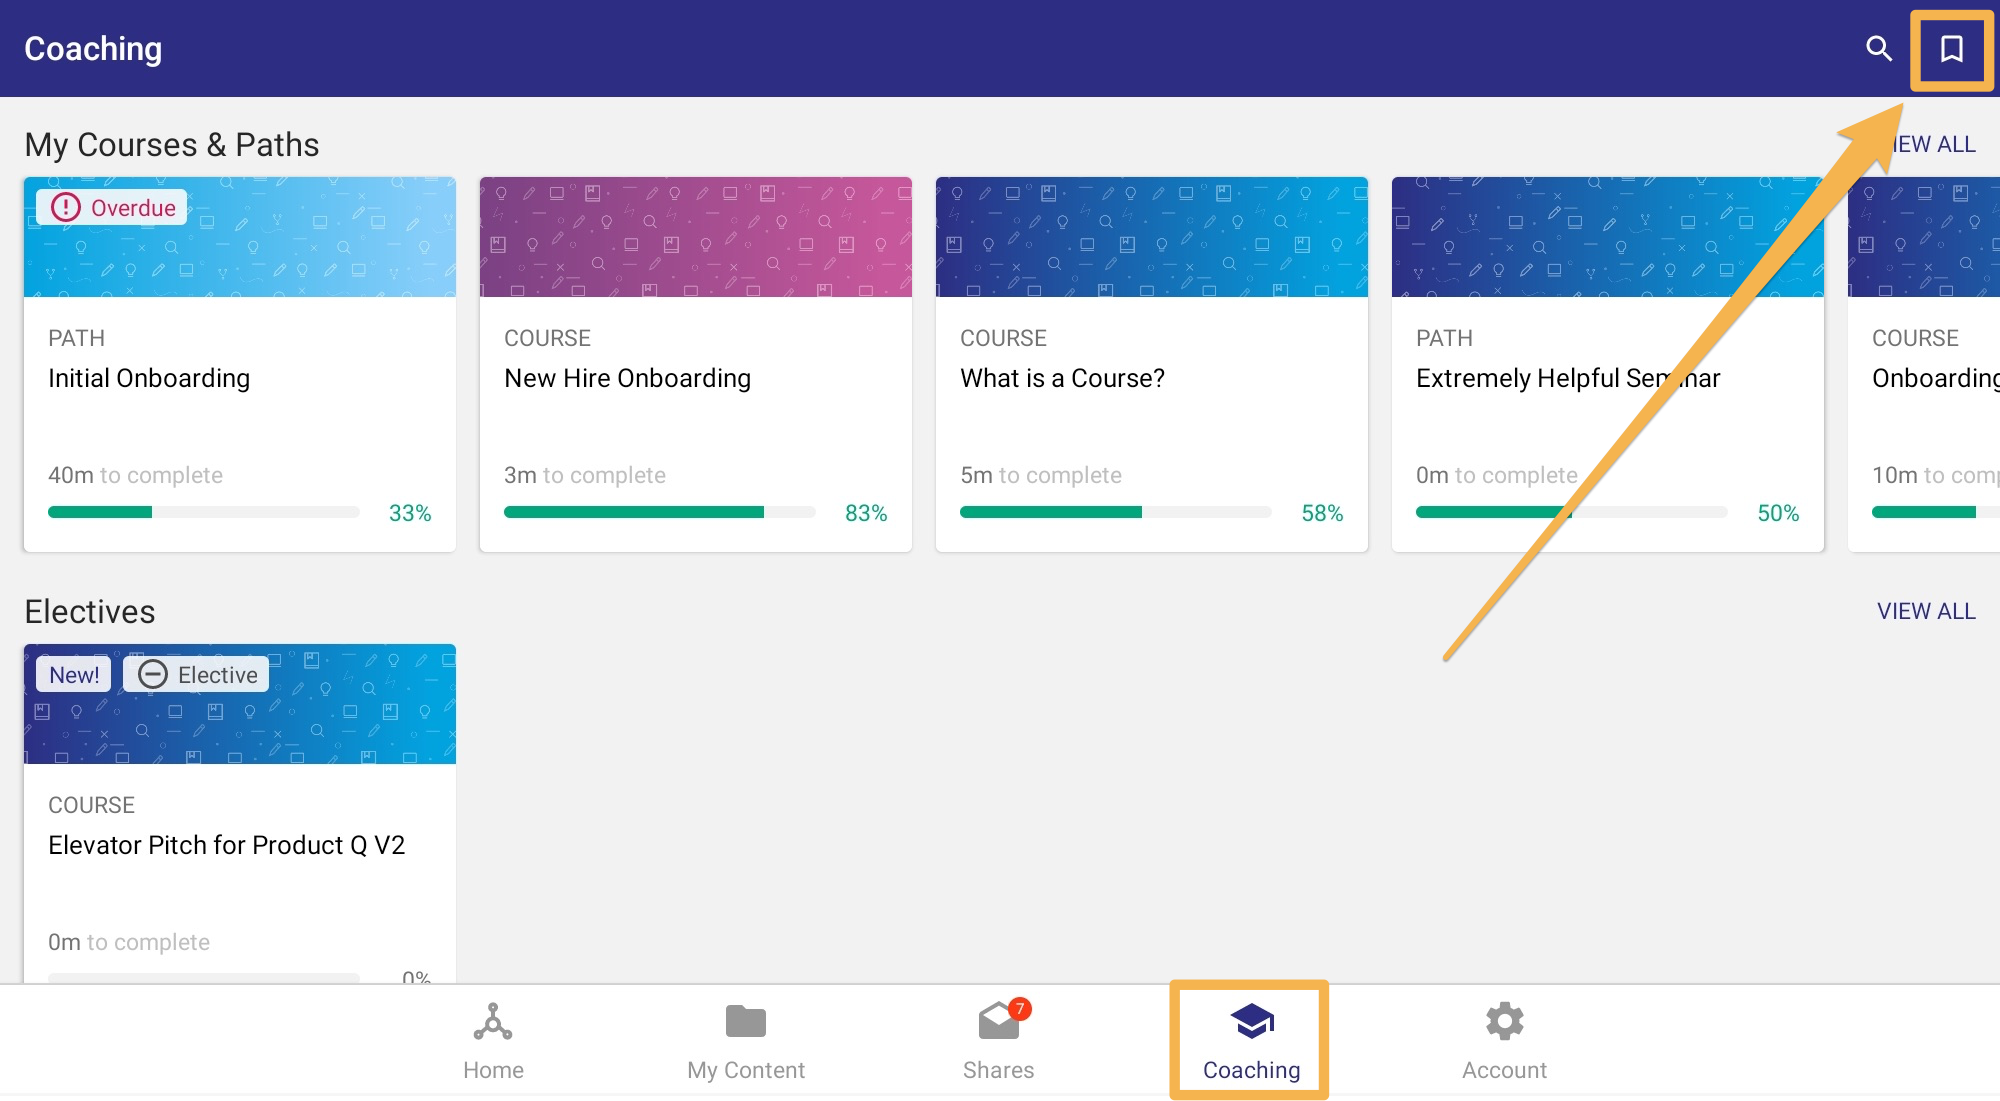Click the 83% progress bar
Viewport: 2000px width, 1101px height.
pyautogui.click(x=660, y=512)
